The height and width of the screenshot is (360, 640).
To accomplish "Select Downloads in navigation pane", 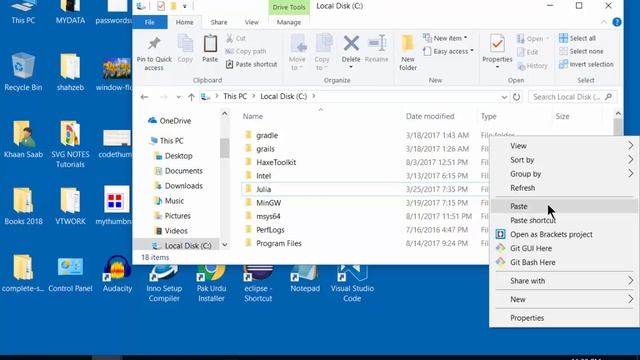I will point(179,186).
